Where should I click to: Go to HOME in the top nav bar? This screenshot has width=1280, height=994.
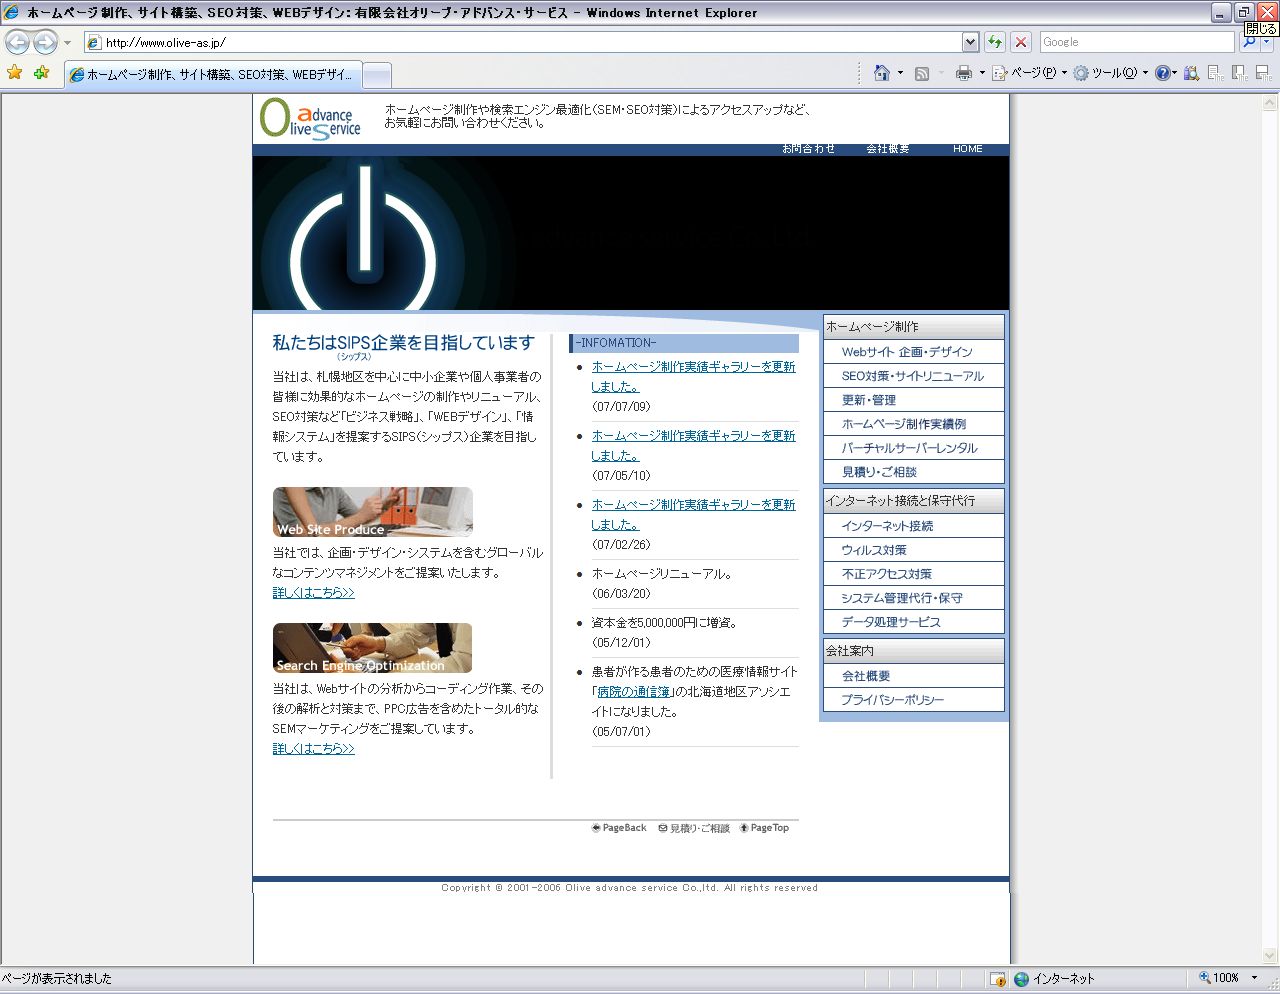(968, 149)
